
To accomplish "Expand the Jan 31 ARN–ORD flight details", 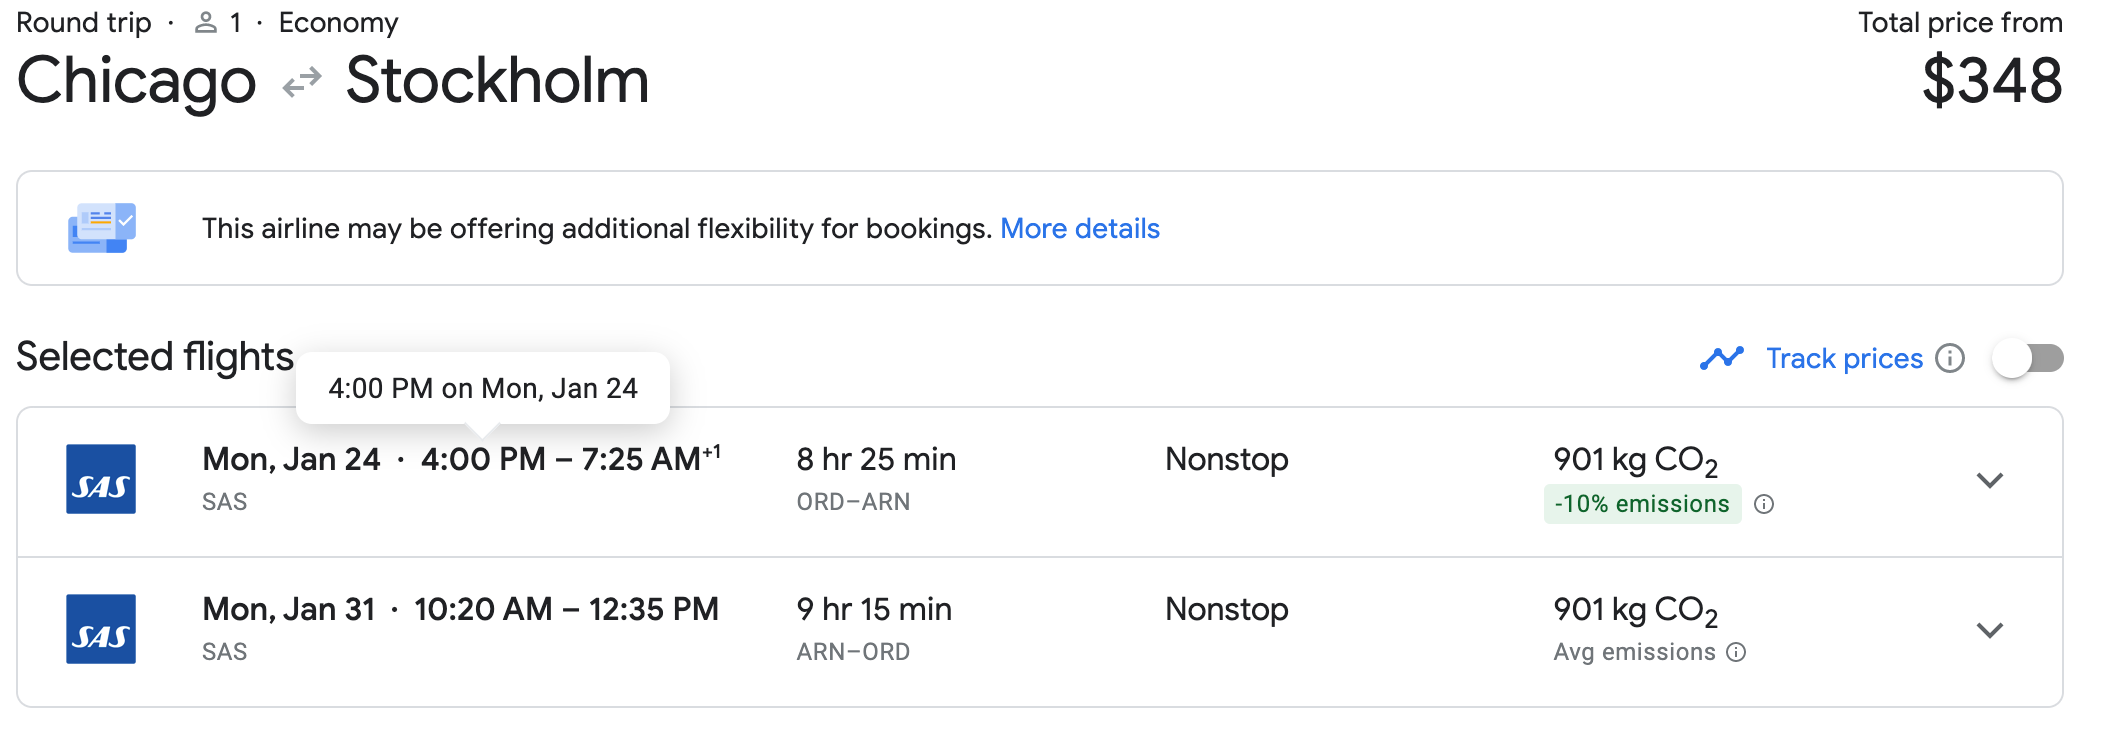I will click(1990, 630).
